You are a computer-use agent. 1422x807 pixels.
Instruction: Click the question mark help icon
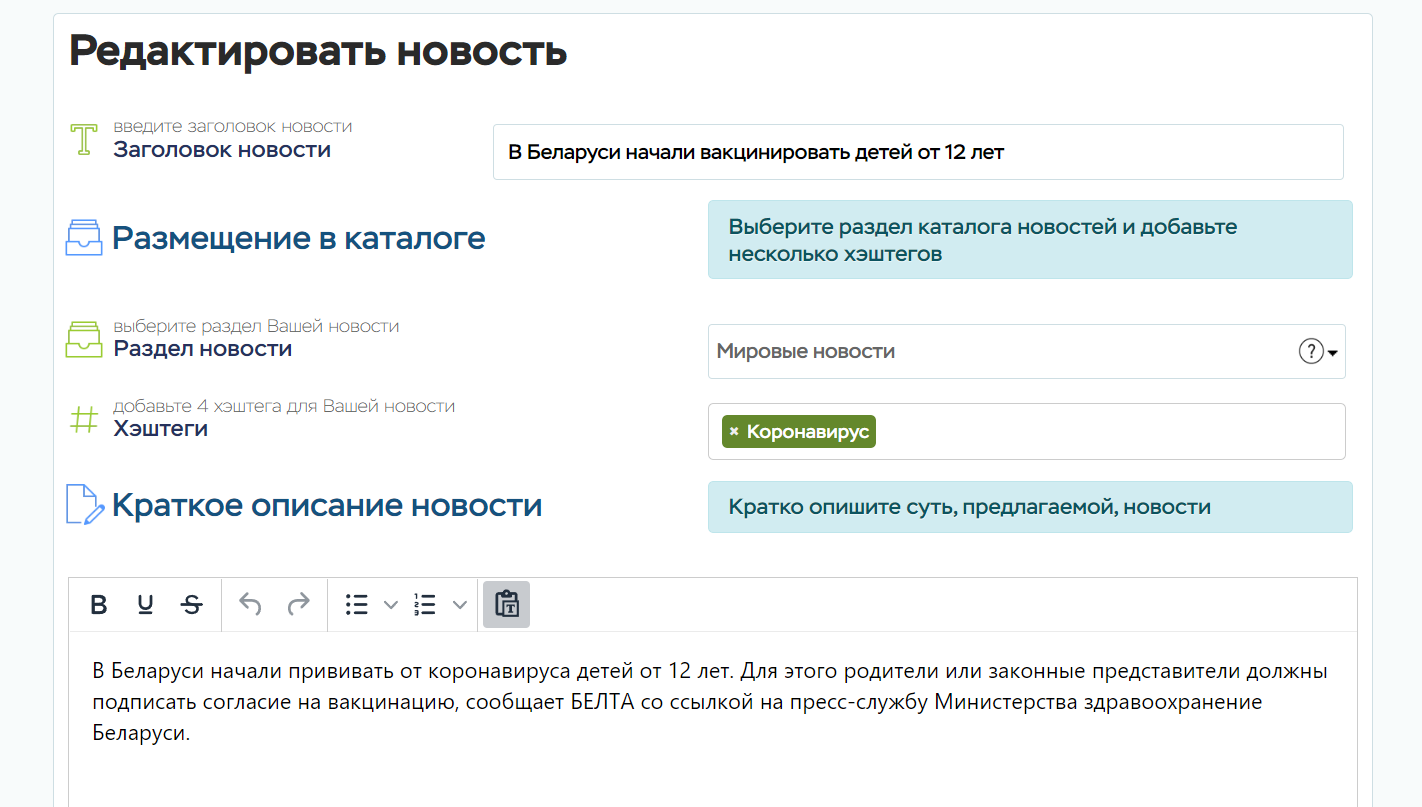click(1310, 352)
